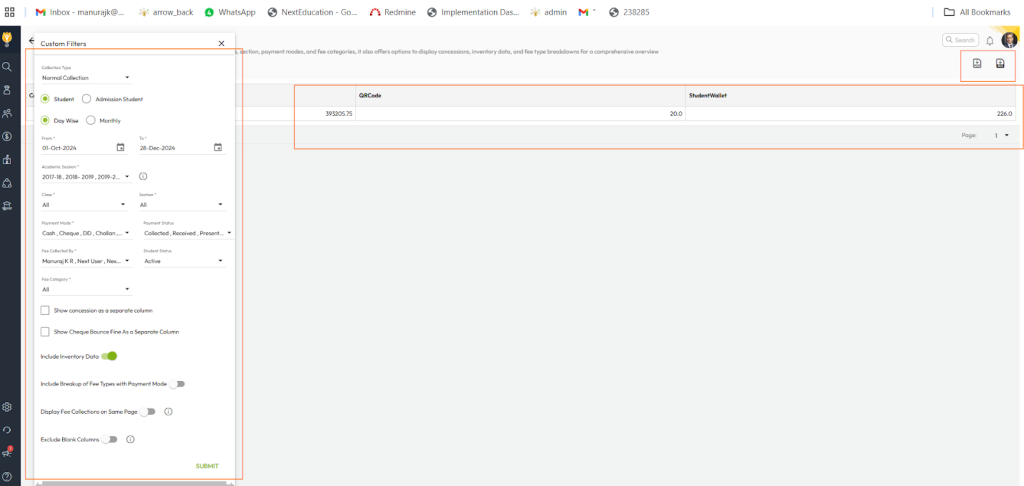Check Show concession as a separate column
1024x486 pixels.
[45, 311]
